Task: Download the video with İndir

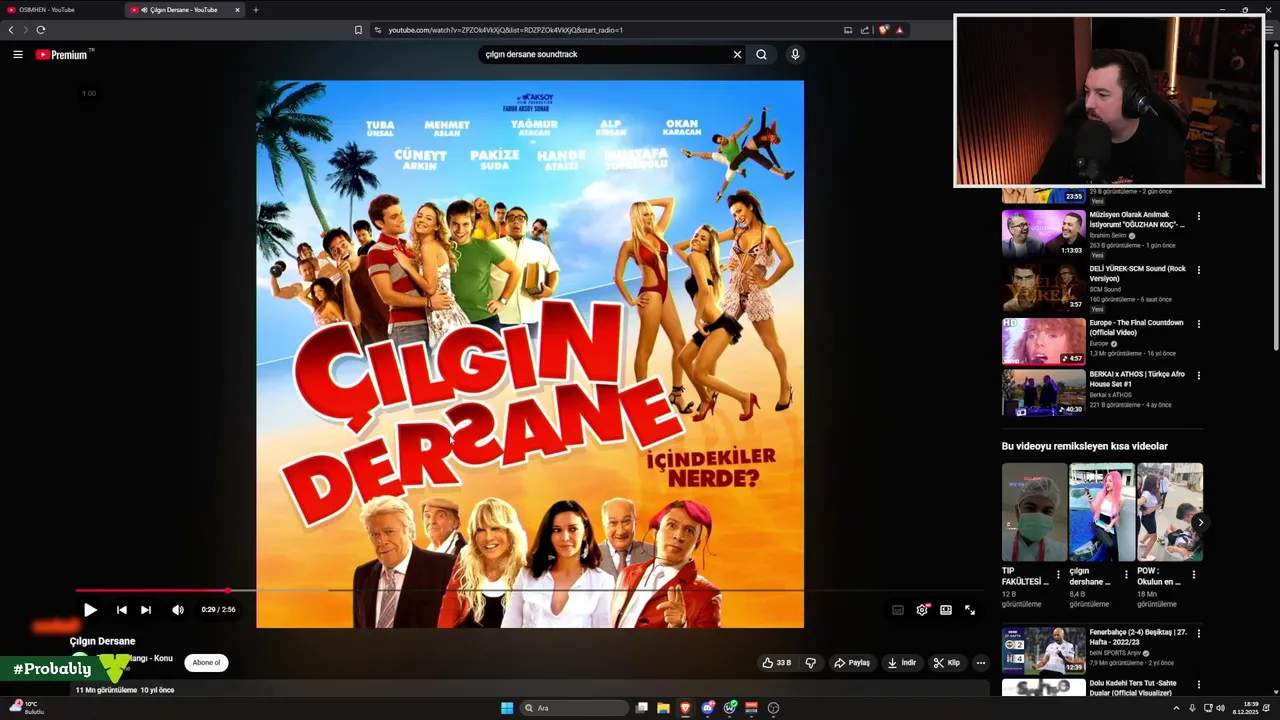Action: click(x=902, y=662)
